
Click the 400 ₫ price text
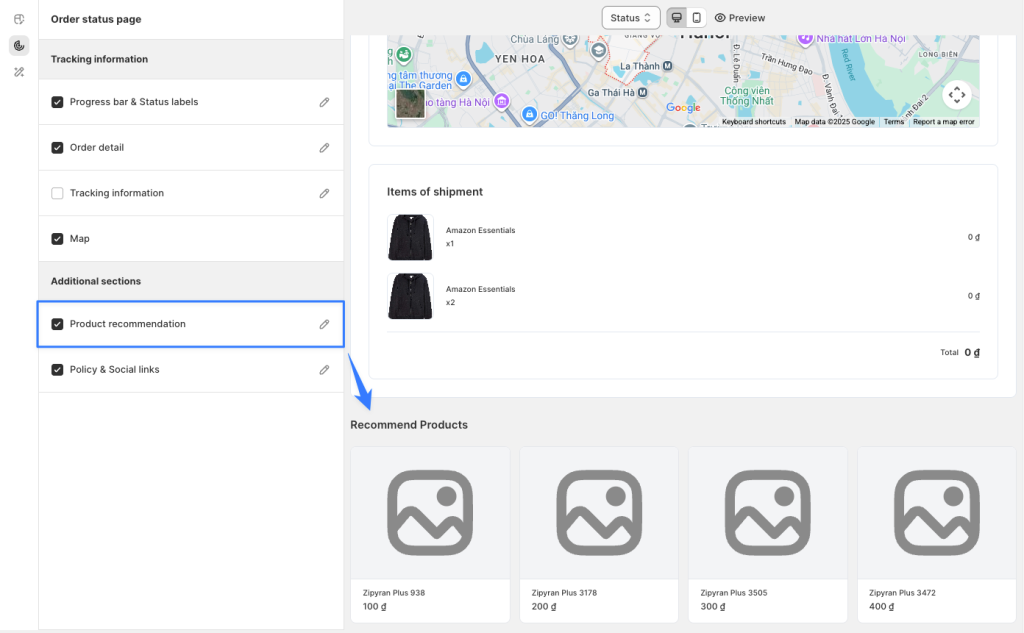[x=882, y=607]
